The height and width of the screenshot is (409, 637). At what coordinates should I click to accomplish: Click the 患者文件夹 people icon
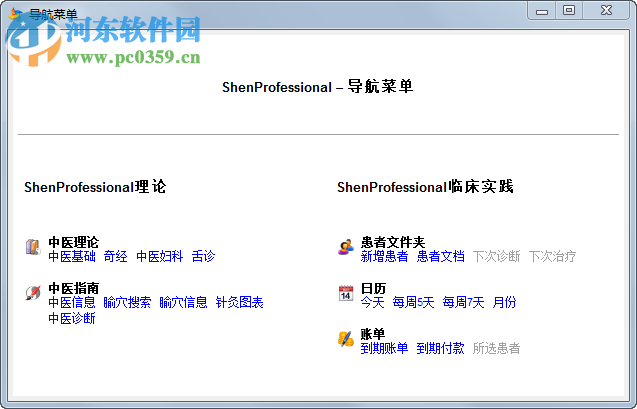coord(346,247)
